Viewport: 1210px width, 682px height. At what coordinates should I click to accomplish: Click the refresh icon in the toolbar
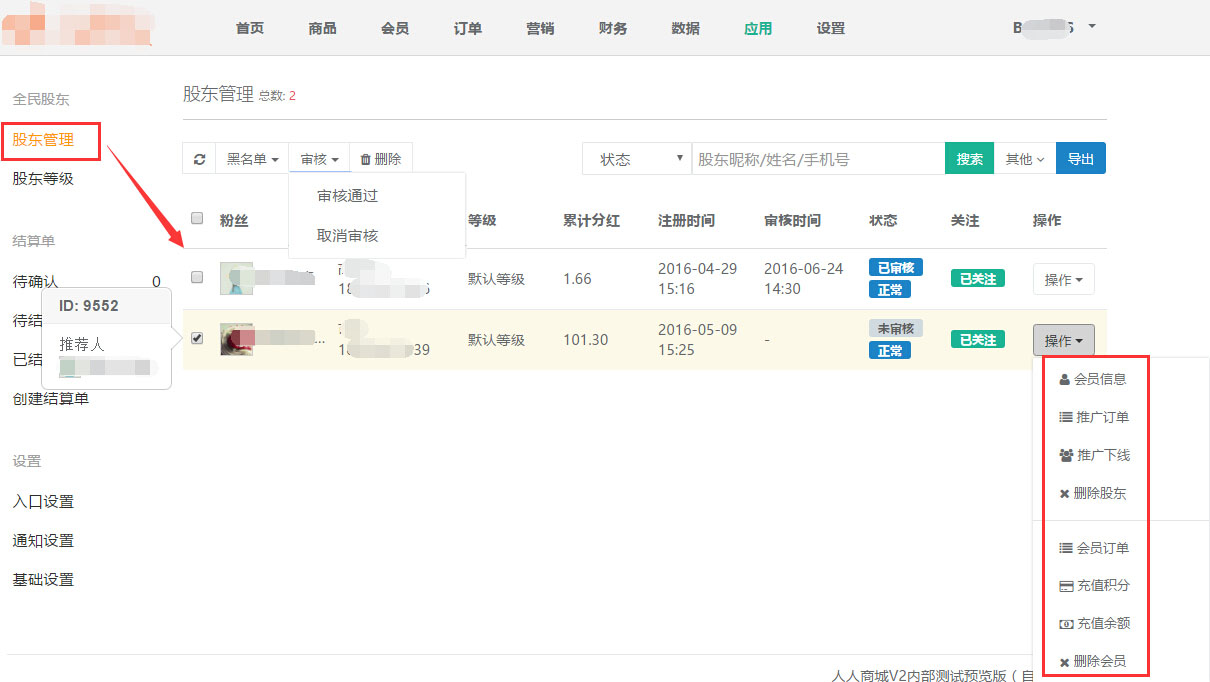pos(199,159)
